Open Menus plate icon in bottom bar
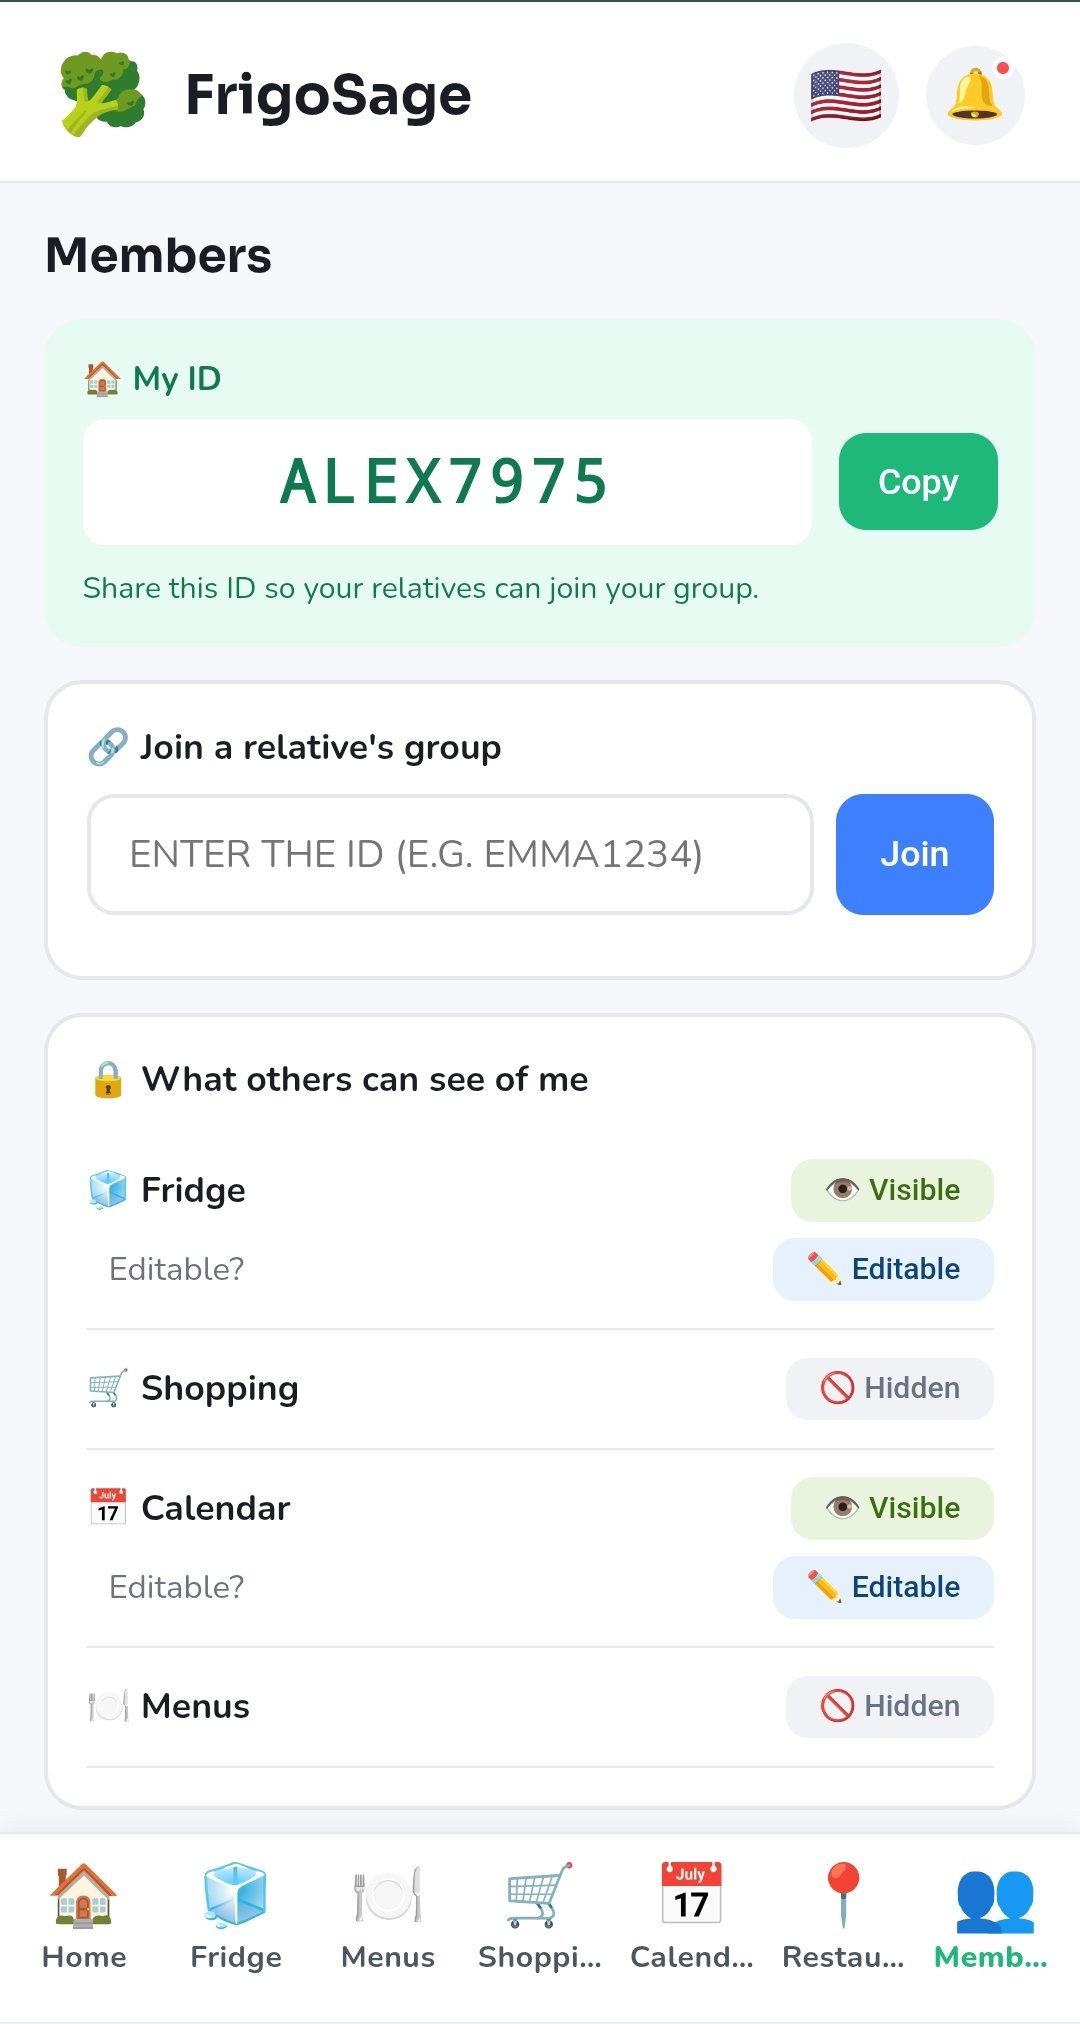1080x2024 pixels. click(x=388, y=1916)
